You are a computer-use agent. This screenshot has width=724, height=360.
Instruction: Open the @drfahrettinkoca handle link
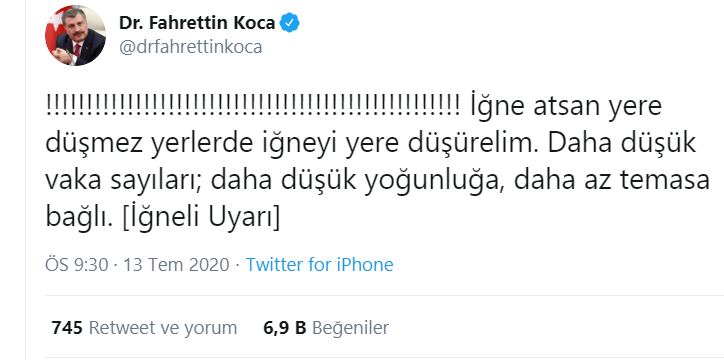[x=191, y=47]
